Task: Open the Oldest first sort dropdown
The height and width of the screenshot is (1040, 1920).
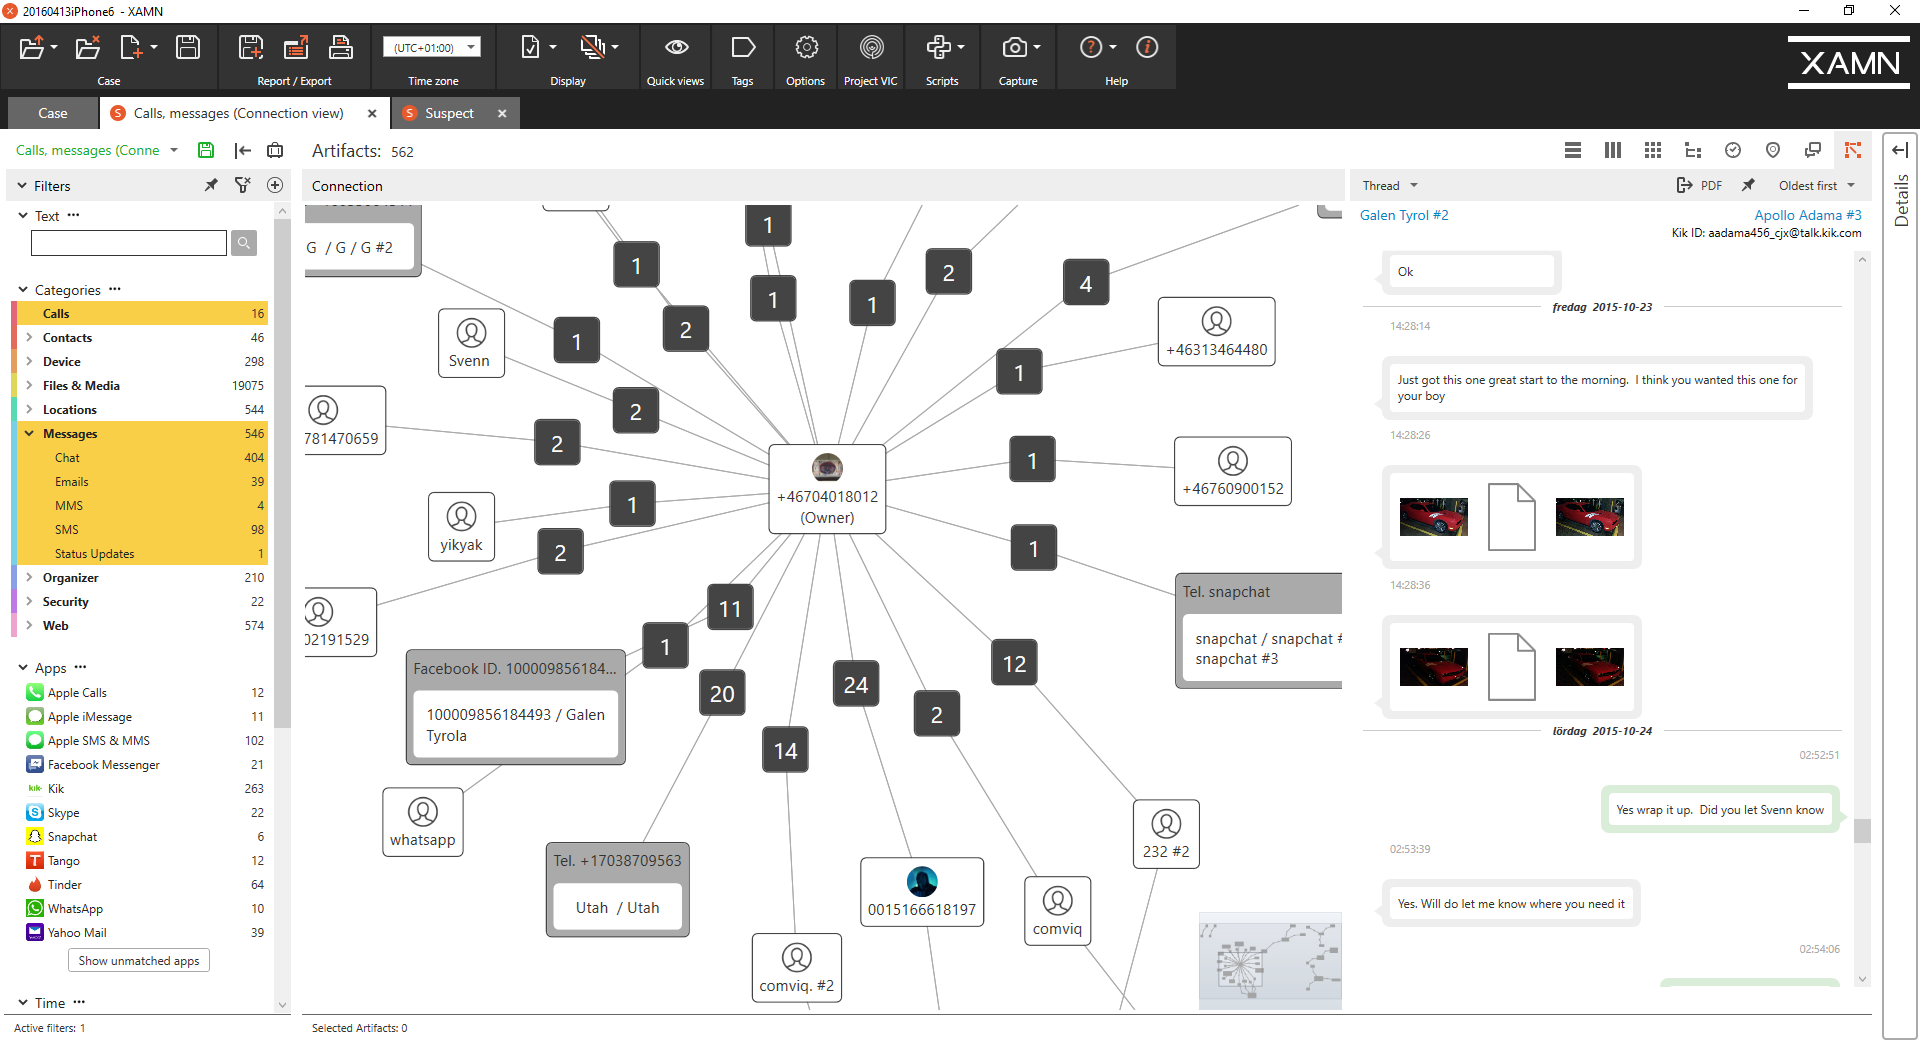Action: [1816, 186]
